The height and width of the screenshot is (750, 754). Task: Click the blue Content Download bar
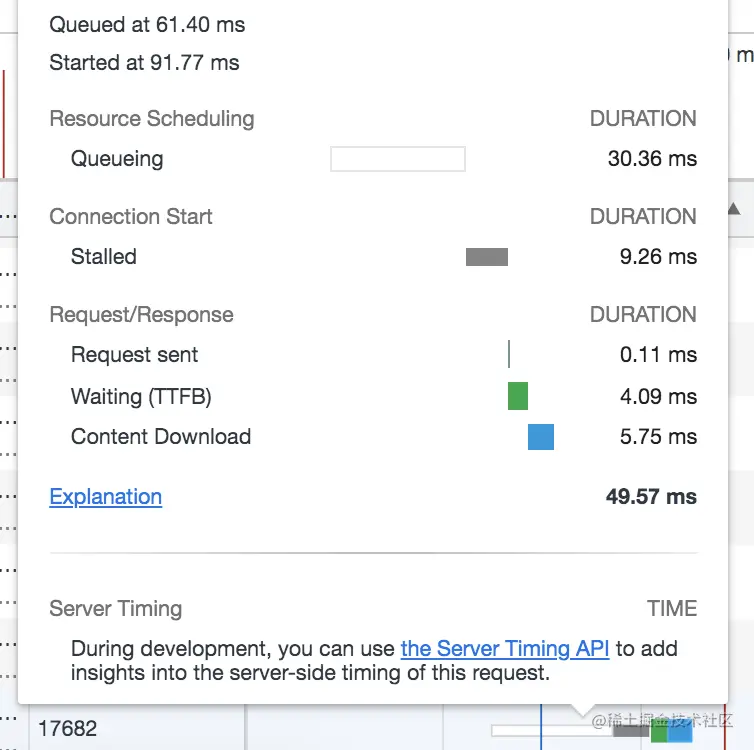[x=540, y=437]
